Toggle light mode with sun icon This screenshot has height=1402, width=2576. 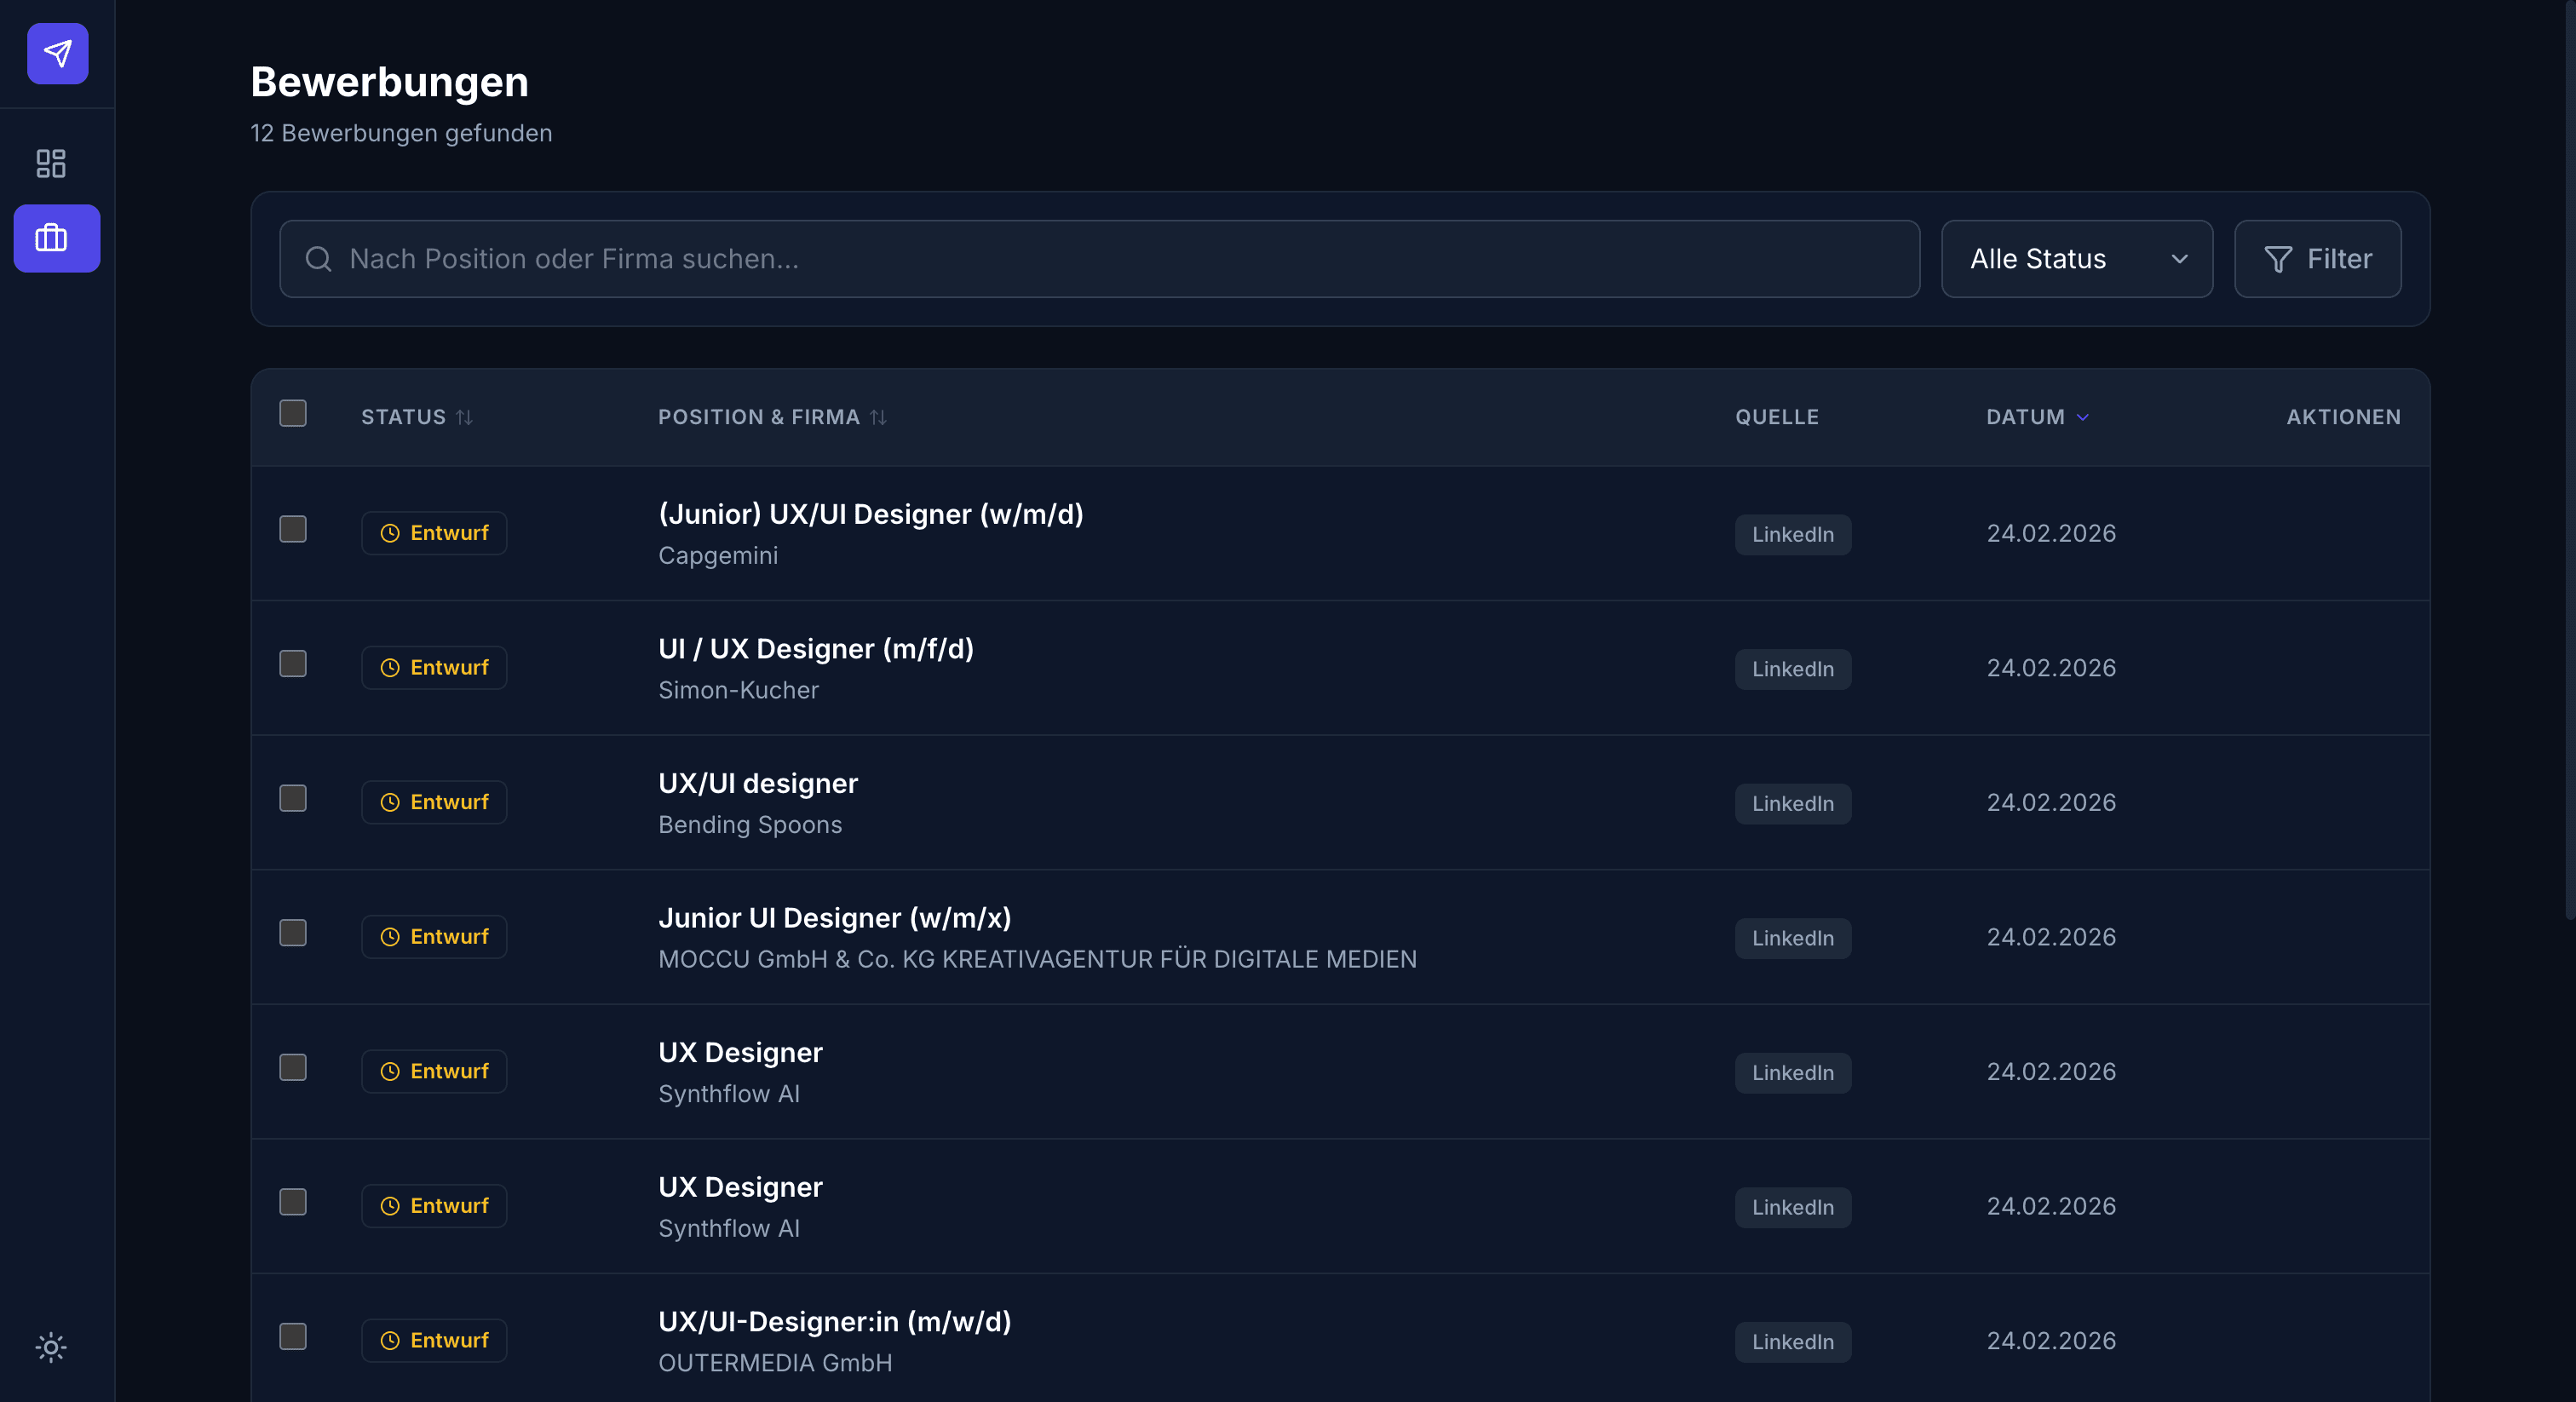tap(51, 1347)
